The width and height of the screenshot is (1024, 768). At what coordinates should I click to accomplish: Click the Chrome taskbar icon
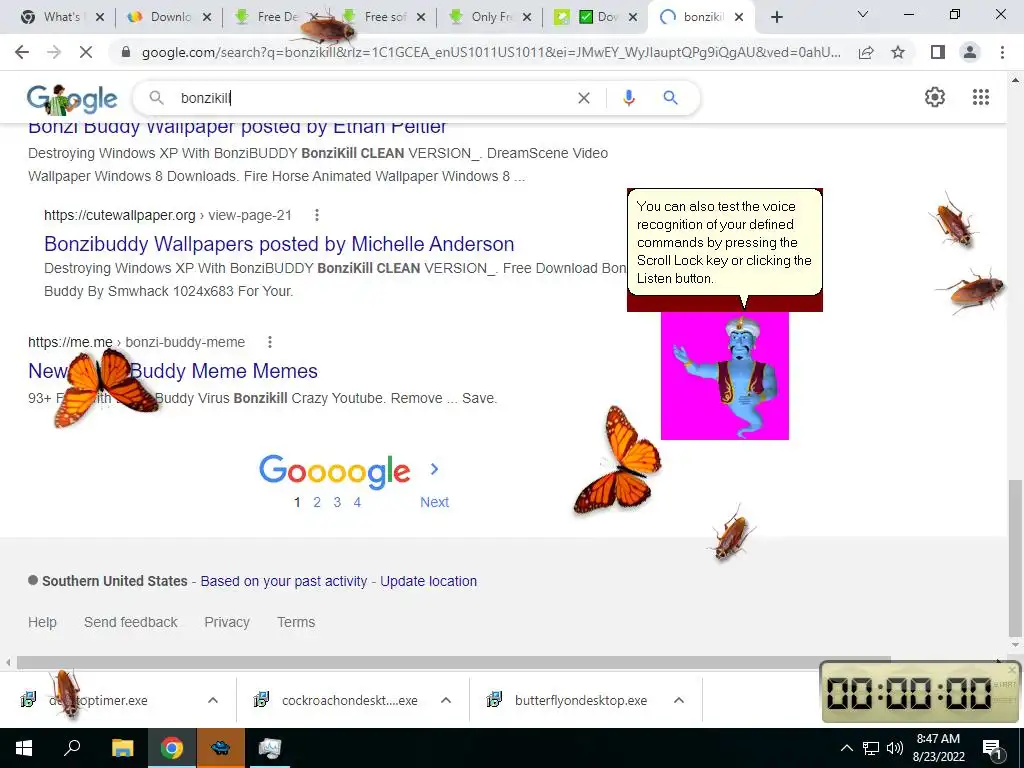(x=172, y=748)
